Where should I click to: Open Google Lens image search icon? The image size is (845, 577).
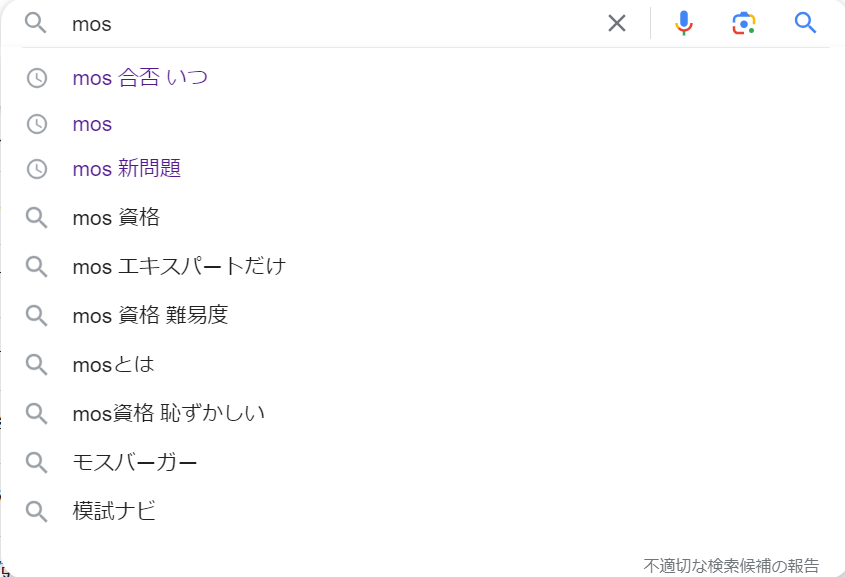tap(744, 23)
